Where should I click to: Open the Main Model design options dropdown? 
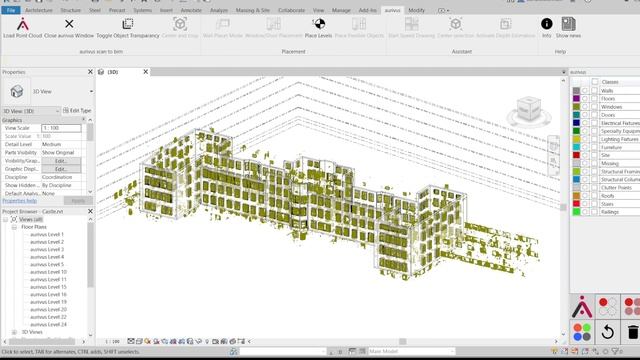(x=452, y=351)
